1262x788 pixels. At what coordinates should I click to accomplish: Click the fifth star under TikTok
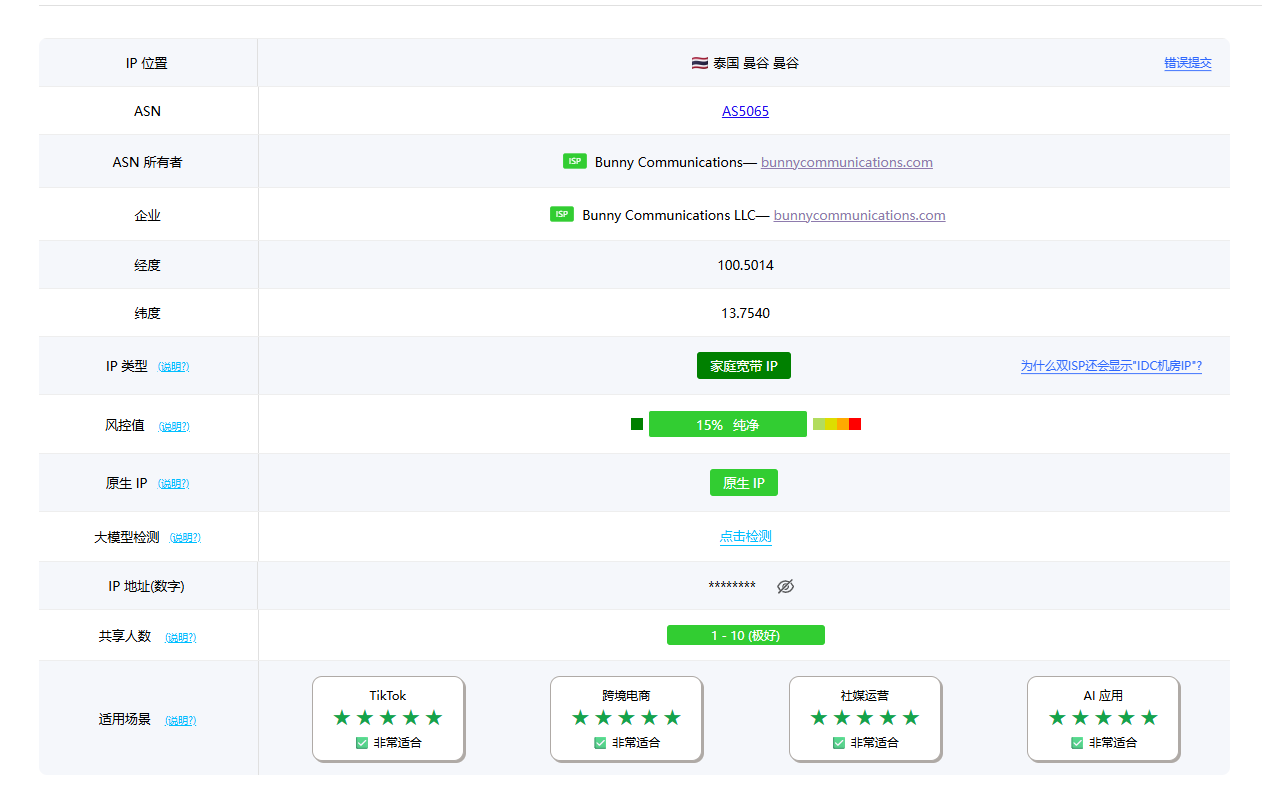pos(434,717)
